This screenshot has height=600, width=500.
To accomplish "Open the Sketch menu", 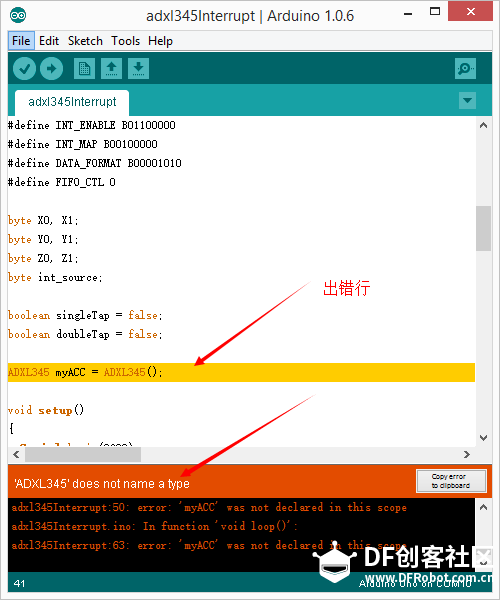I will (x=85, y=41).
